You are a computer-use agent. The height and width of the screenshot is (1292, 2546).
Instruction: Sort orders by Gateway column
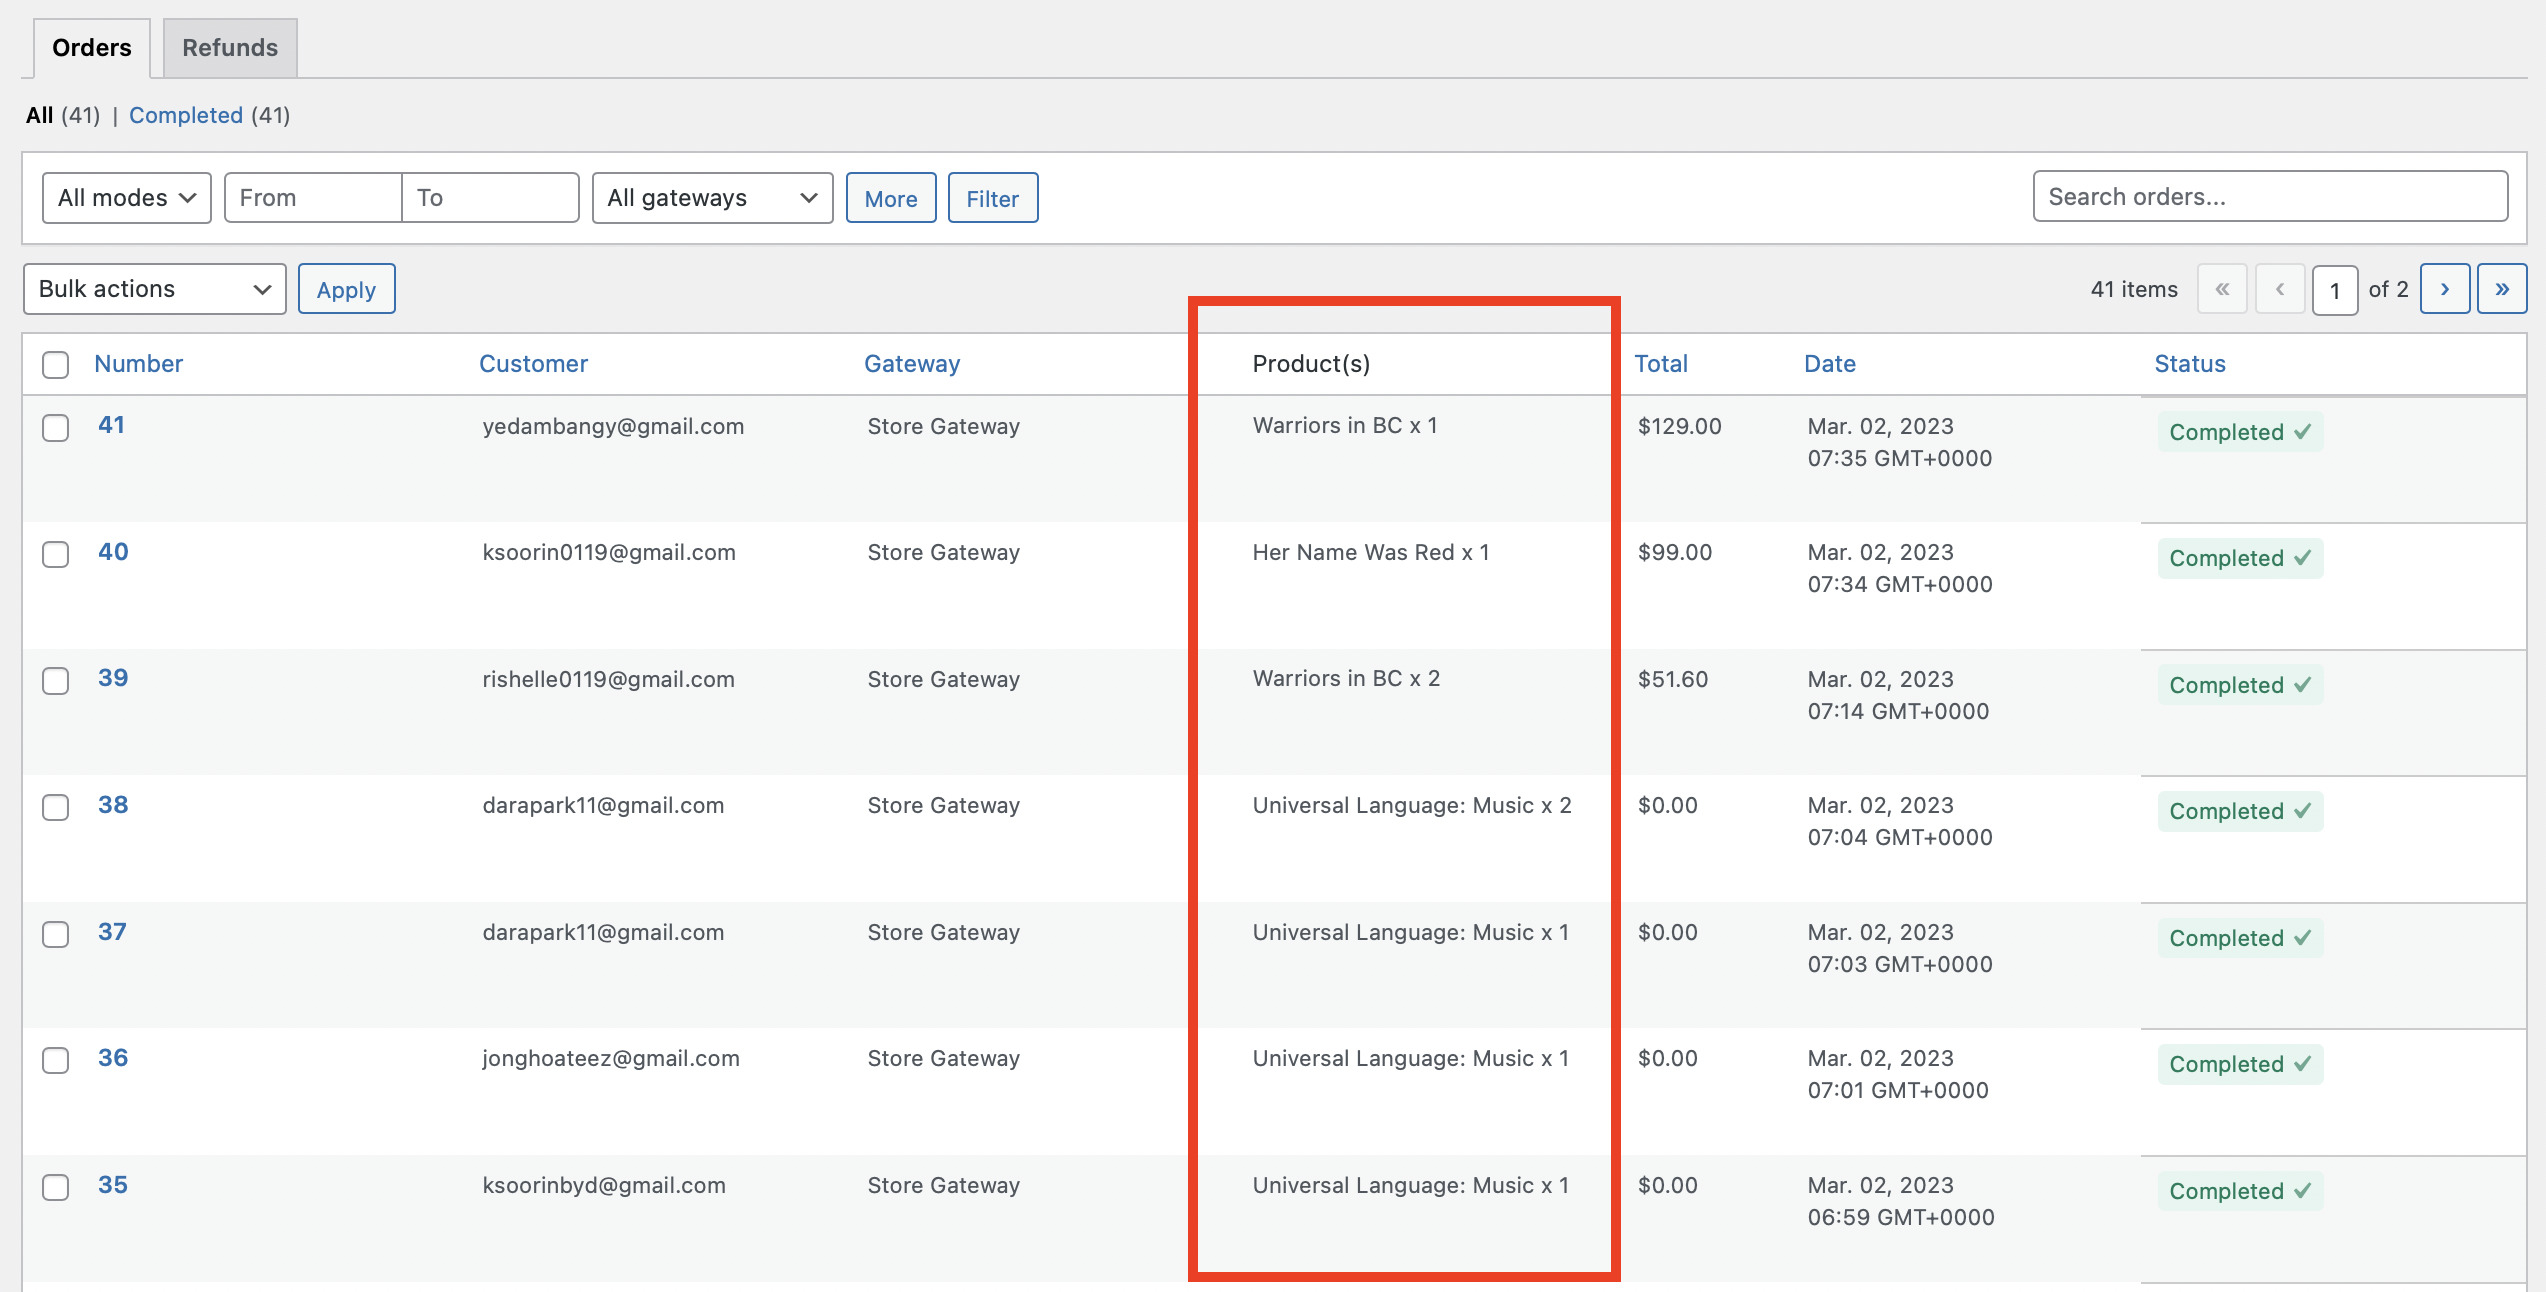tap(912, 364)
